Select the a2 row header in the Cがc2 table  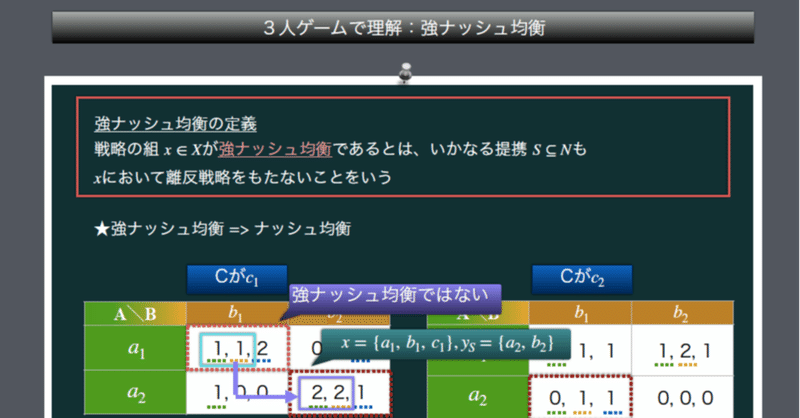click(x=478, y=396)
